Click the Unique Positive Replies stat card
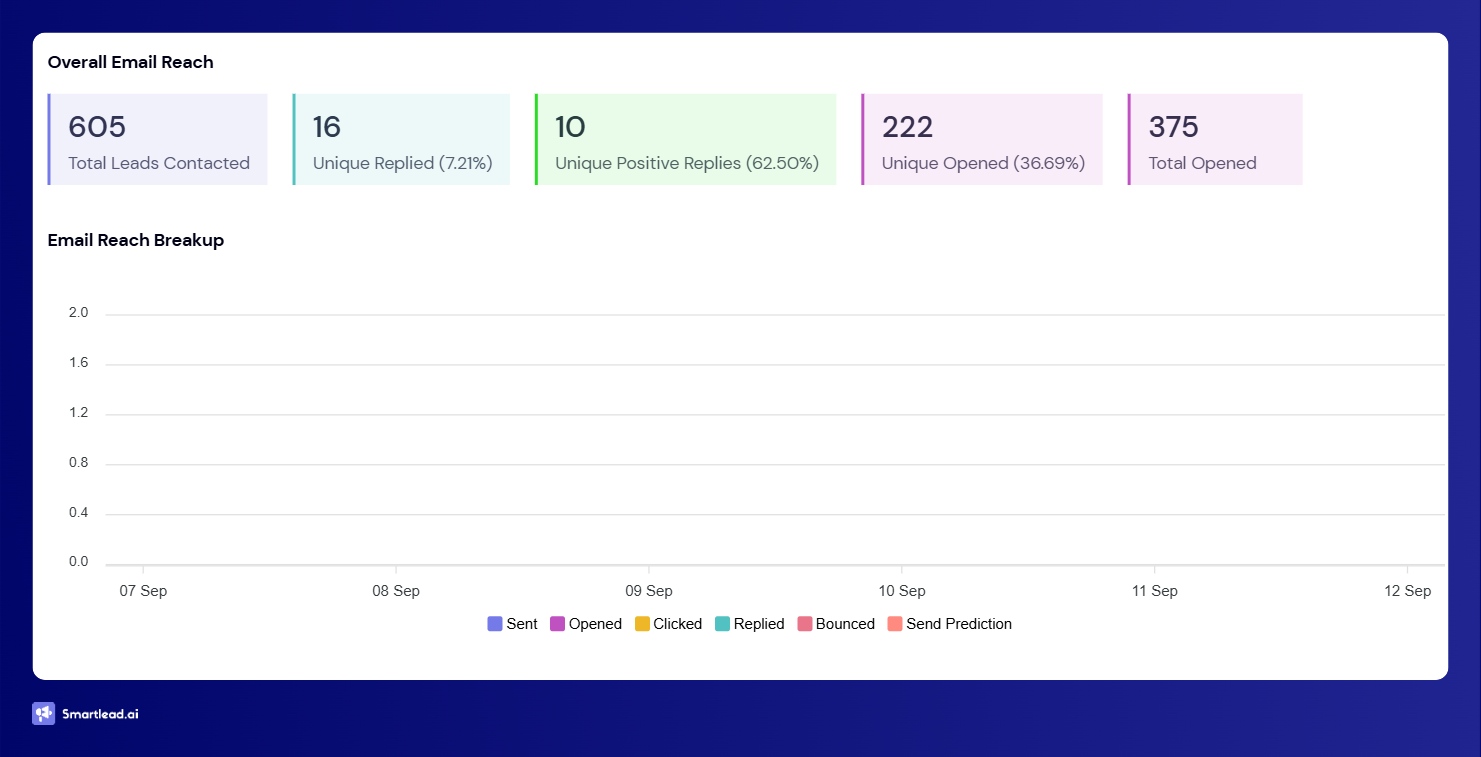Screen dimensions: 1481x757 click(686, 140)
